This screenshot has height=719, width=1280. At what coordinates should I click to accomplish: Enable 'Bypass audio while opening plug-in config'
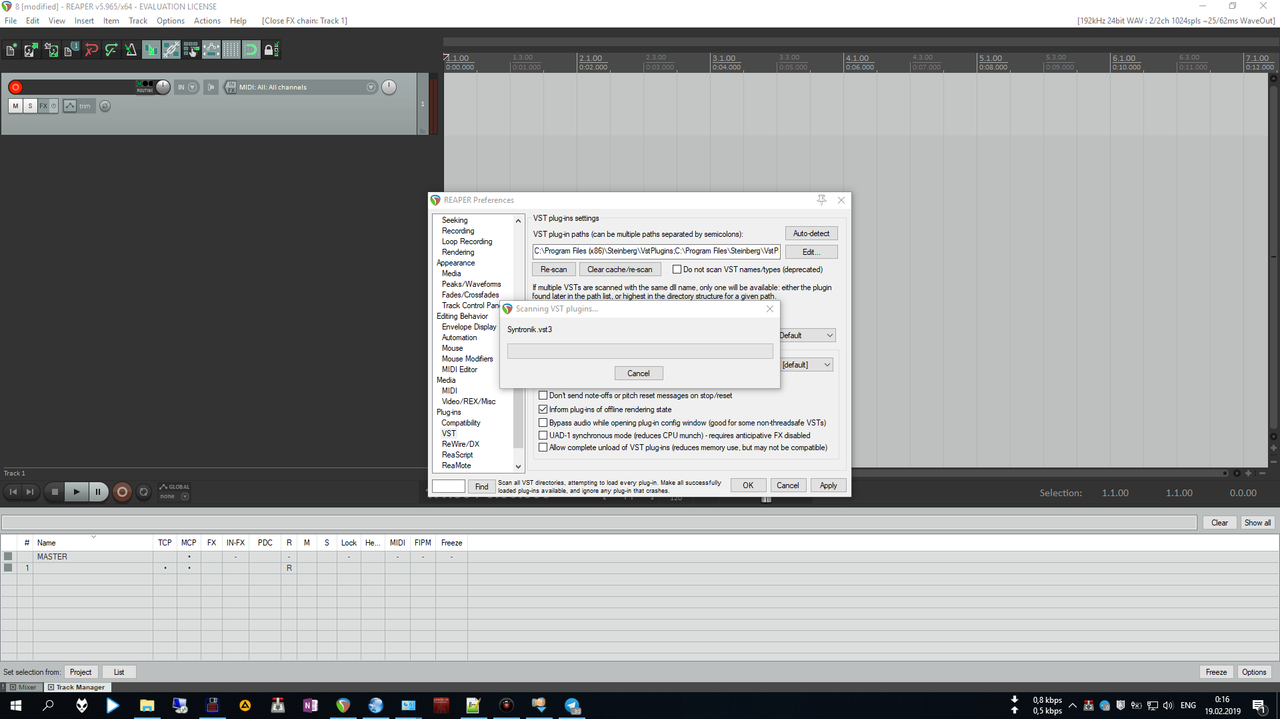[x=543, y=422]
